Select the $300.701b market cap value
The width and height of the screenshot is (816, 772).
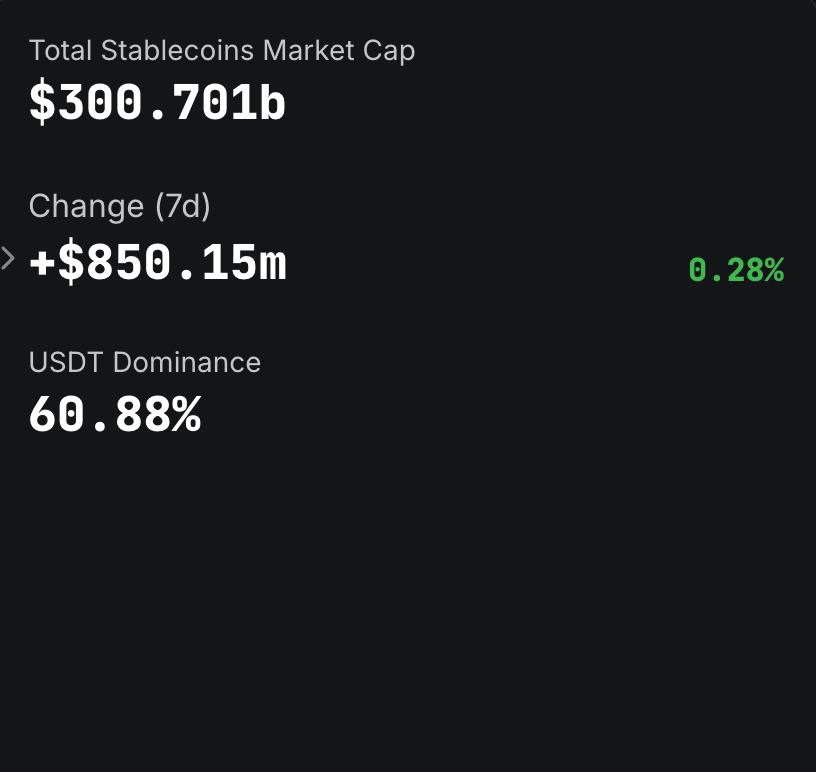click(157, 103)
